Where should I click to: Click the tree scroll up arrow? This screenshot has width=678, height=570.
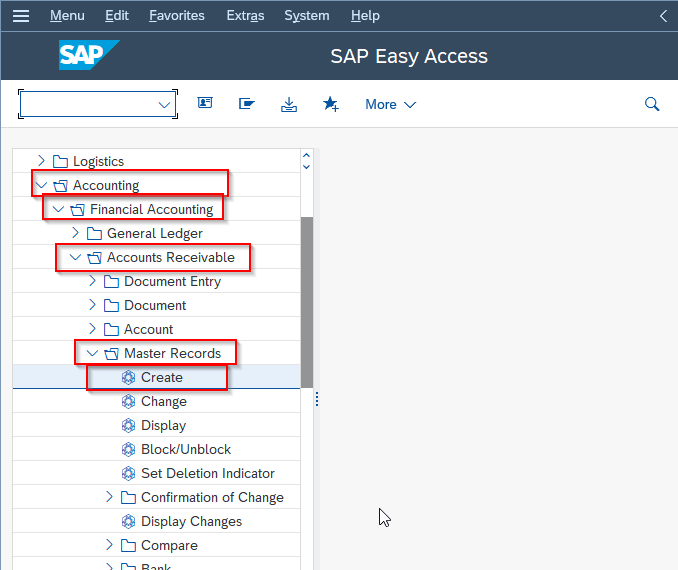point(307,156)
